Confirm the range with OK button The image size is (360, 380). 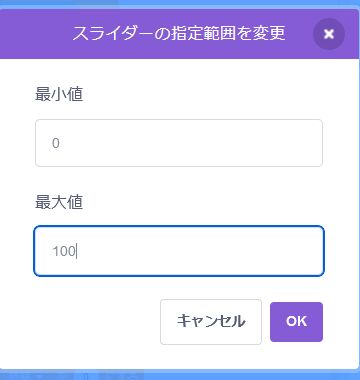(x=296, y=322)
